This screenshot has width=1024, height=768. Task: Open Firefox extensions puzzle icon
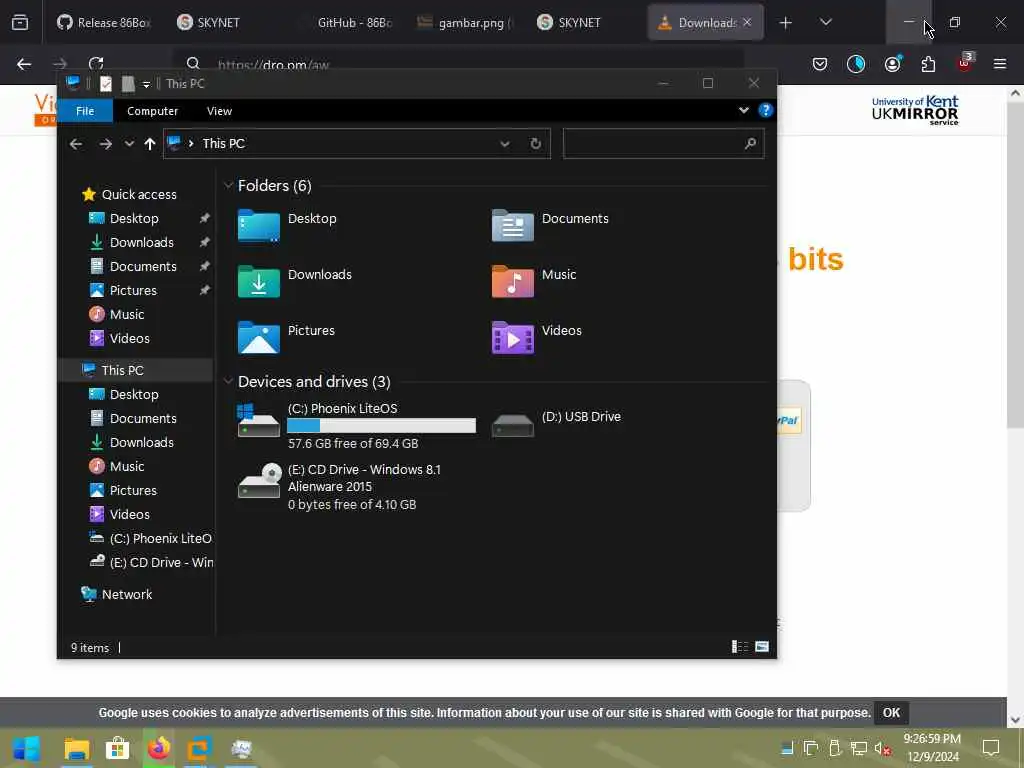[928, 63]
